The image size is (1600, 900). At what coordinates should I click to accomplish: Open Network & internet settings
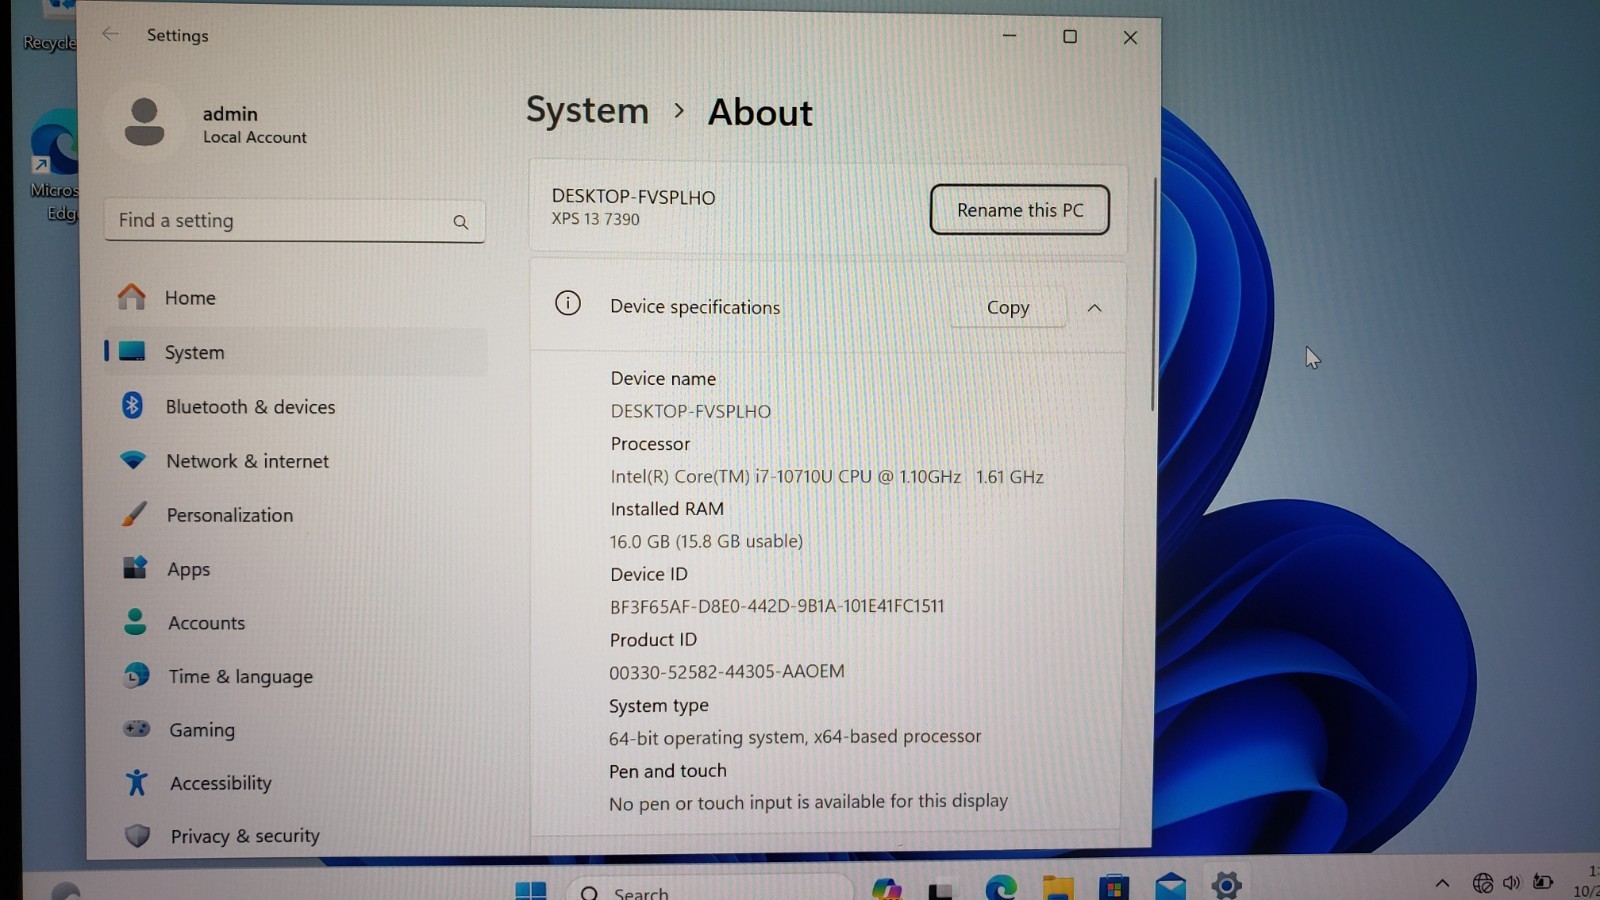[295, 460]
